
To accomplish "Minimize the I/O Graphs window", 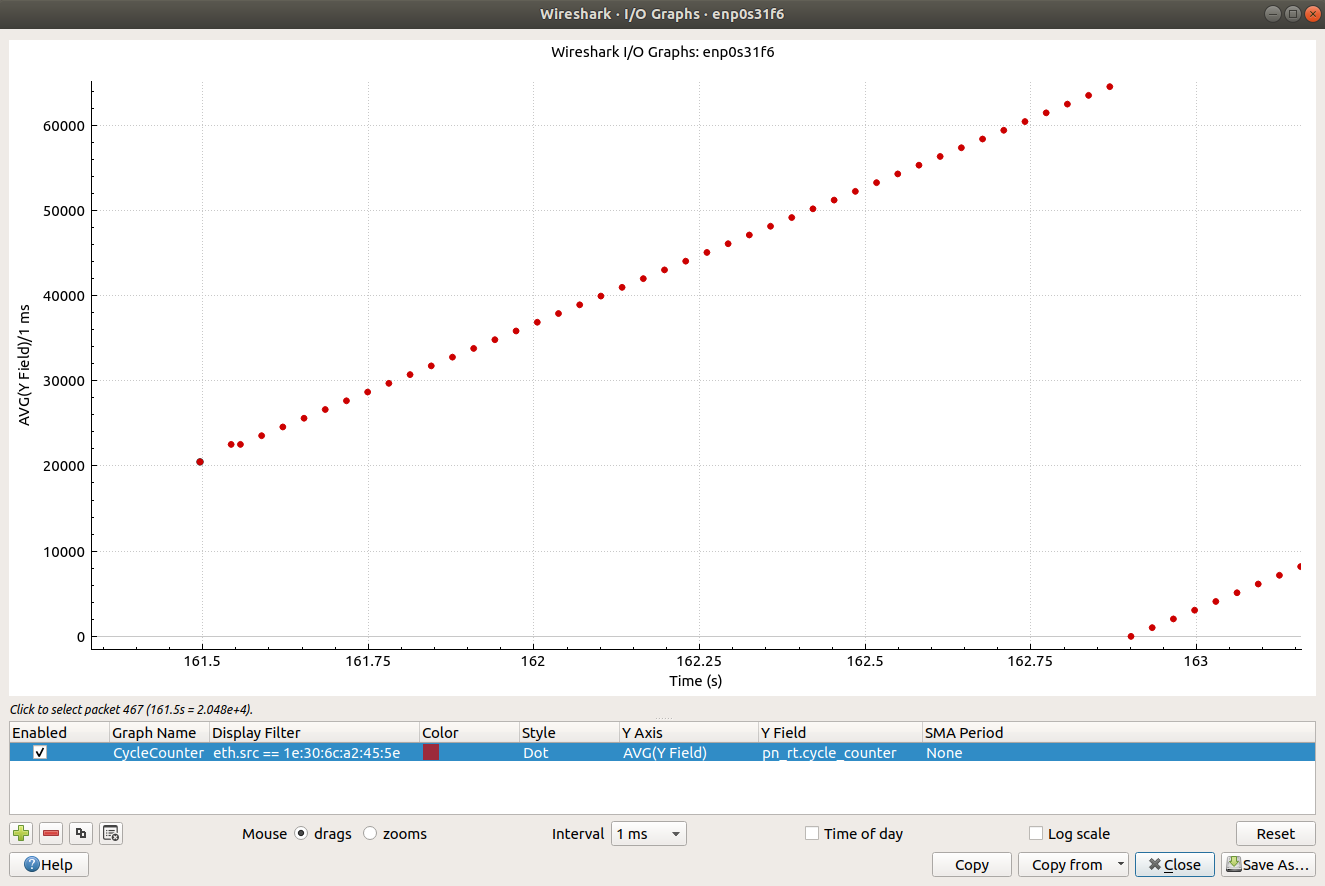I will (1273, 13).
